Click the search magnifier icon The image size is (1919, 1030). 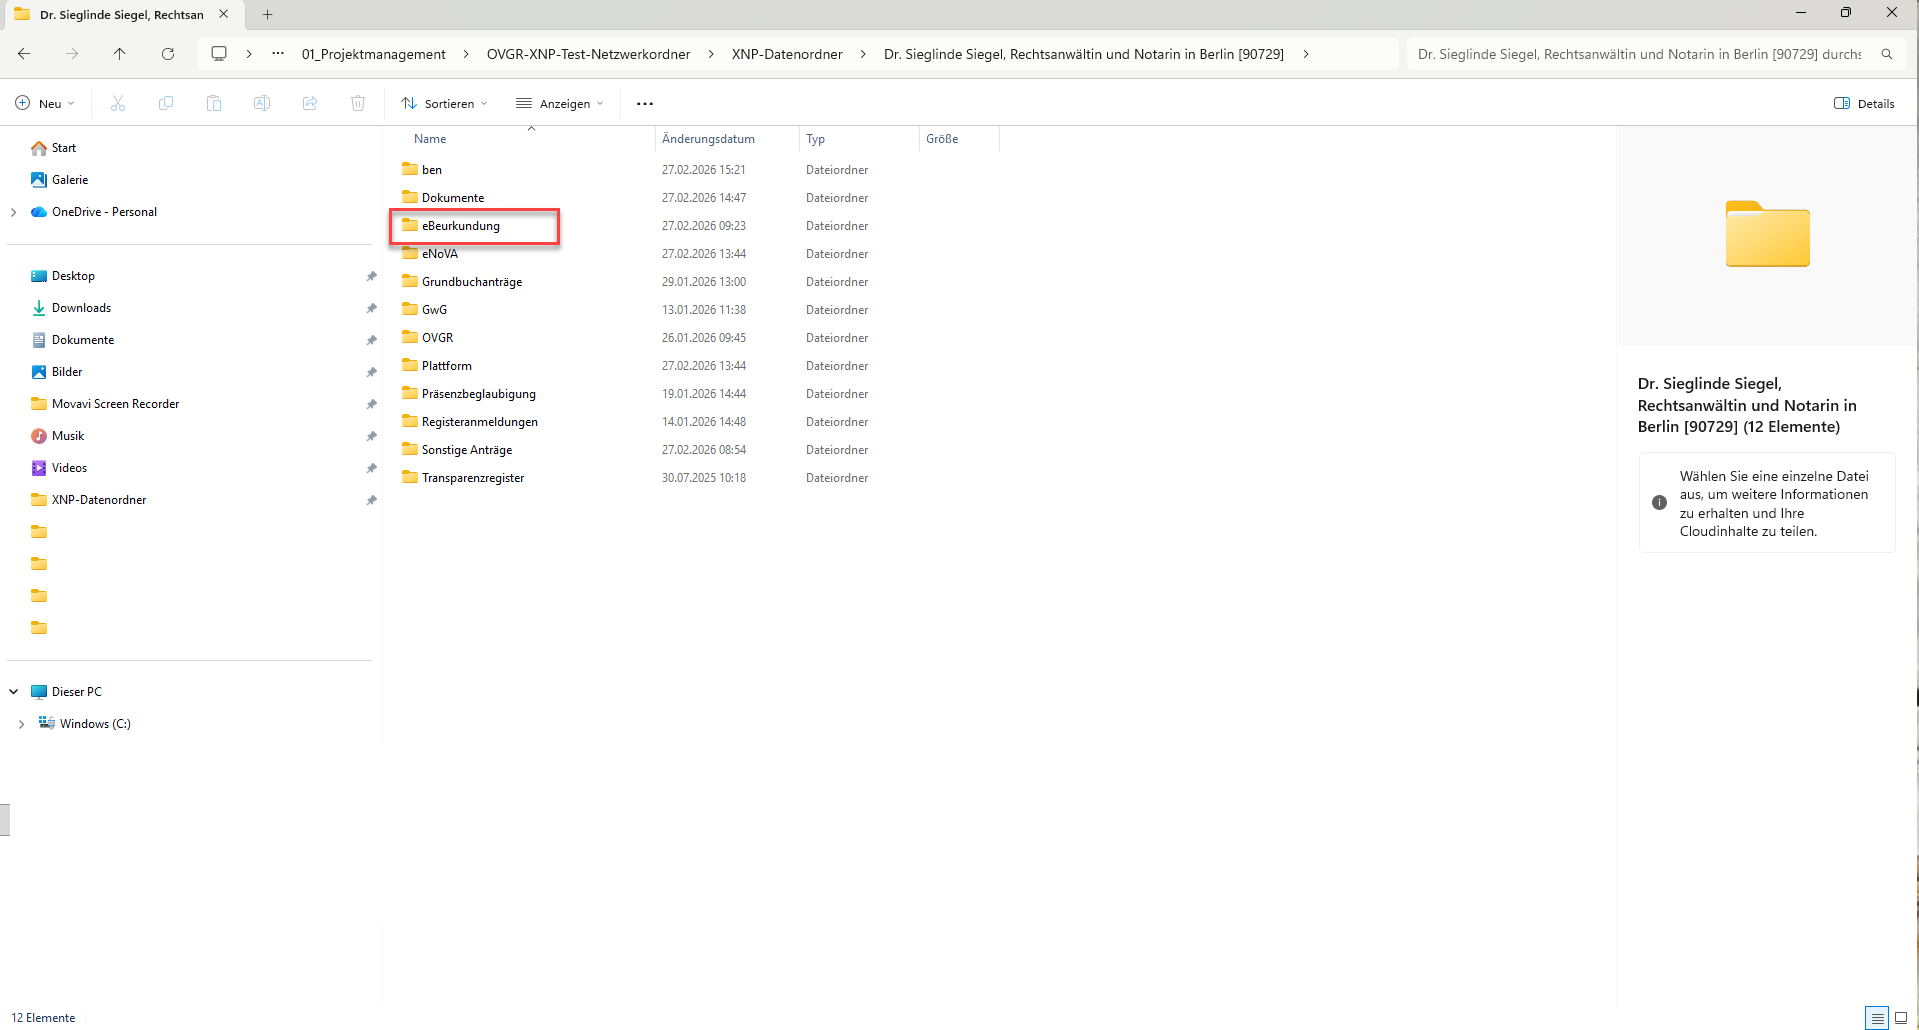coord(1887,54)
